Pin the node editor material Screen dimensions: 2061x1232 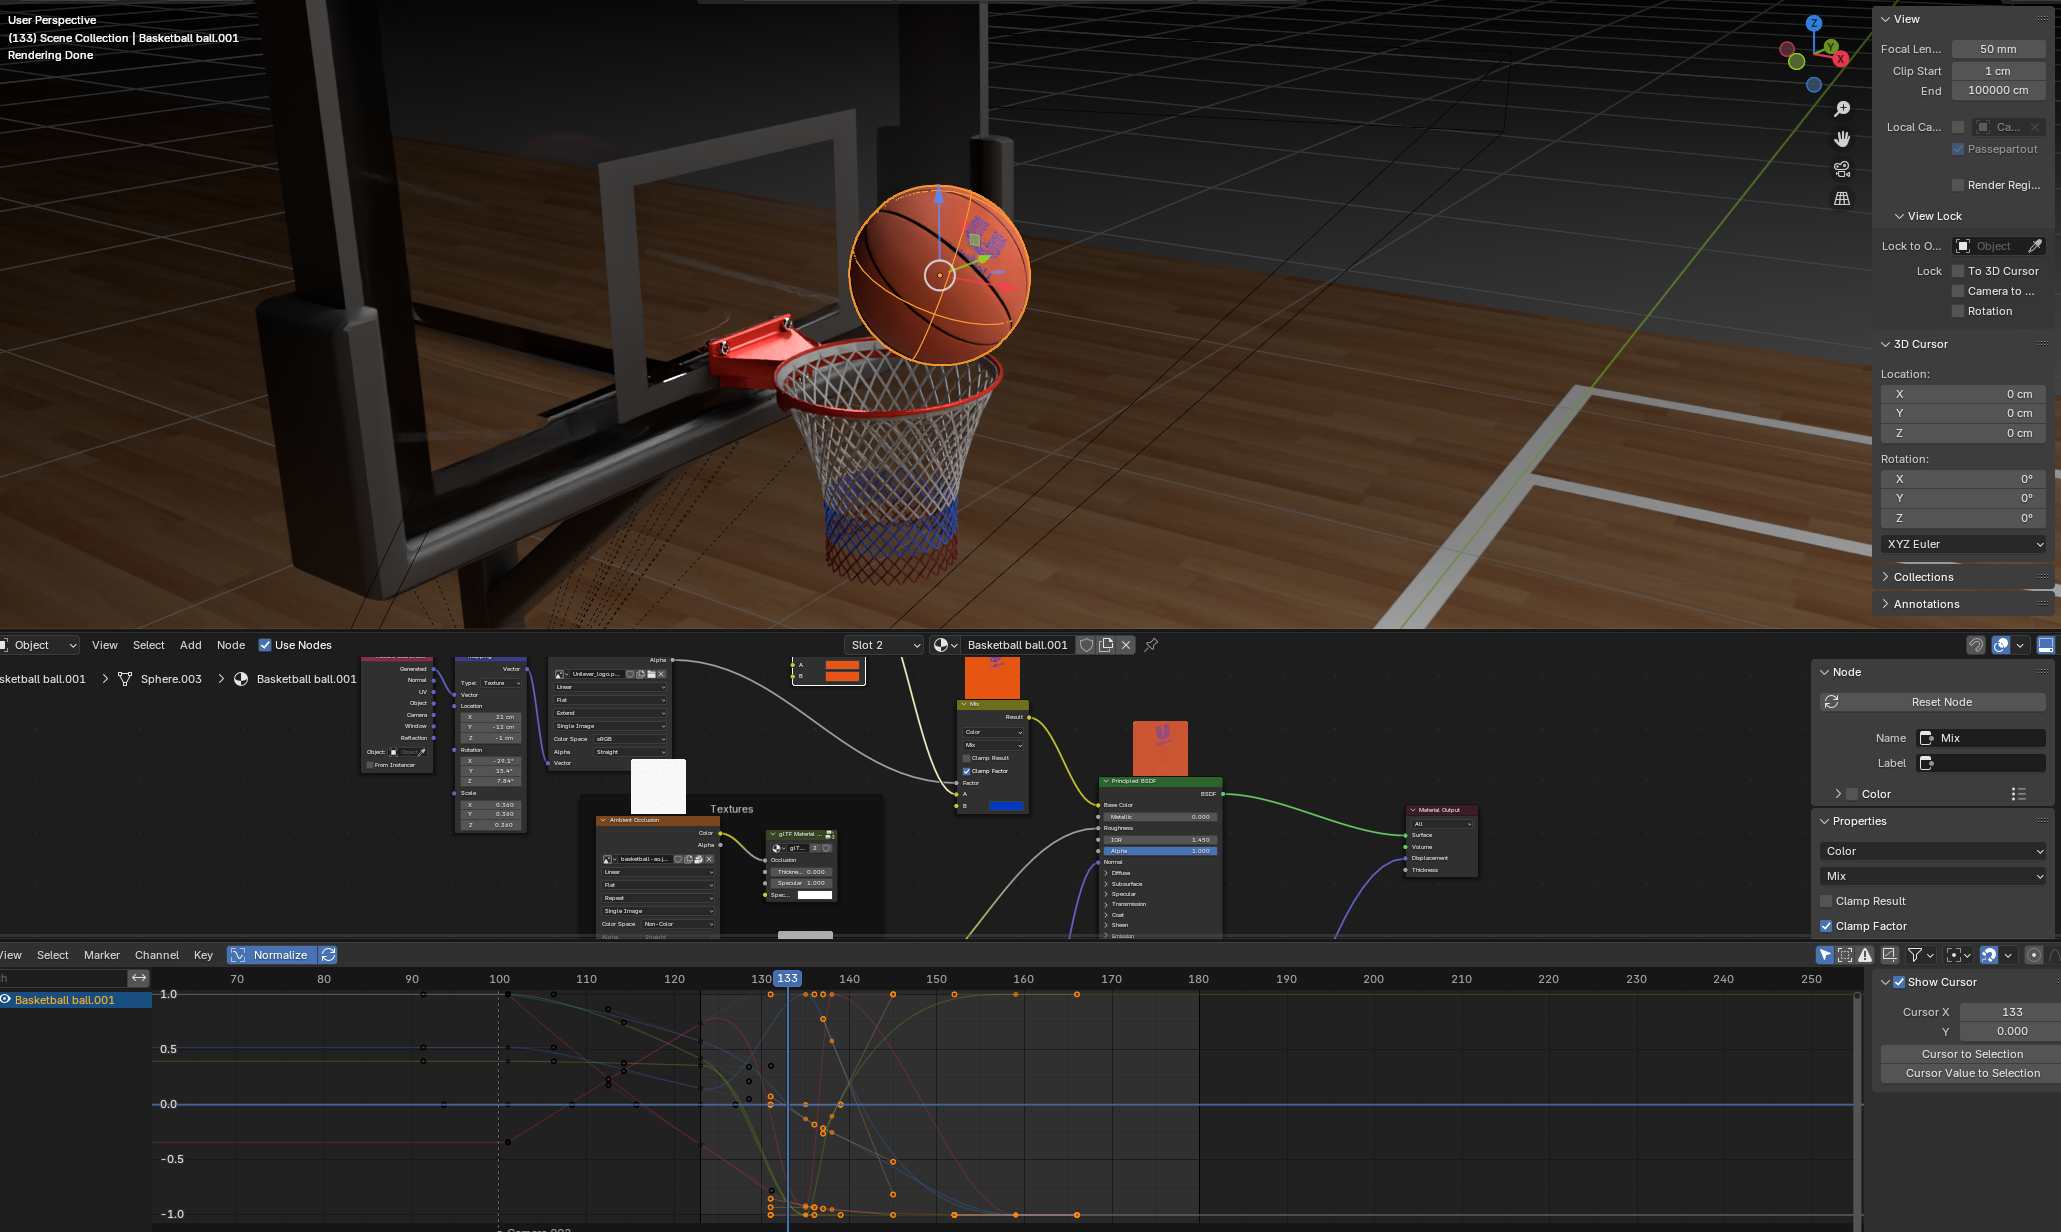(1151, 645)
